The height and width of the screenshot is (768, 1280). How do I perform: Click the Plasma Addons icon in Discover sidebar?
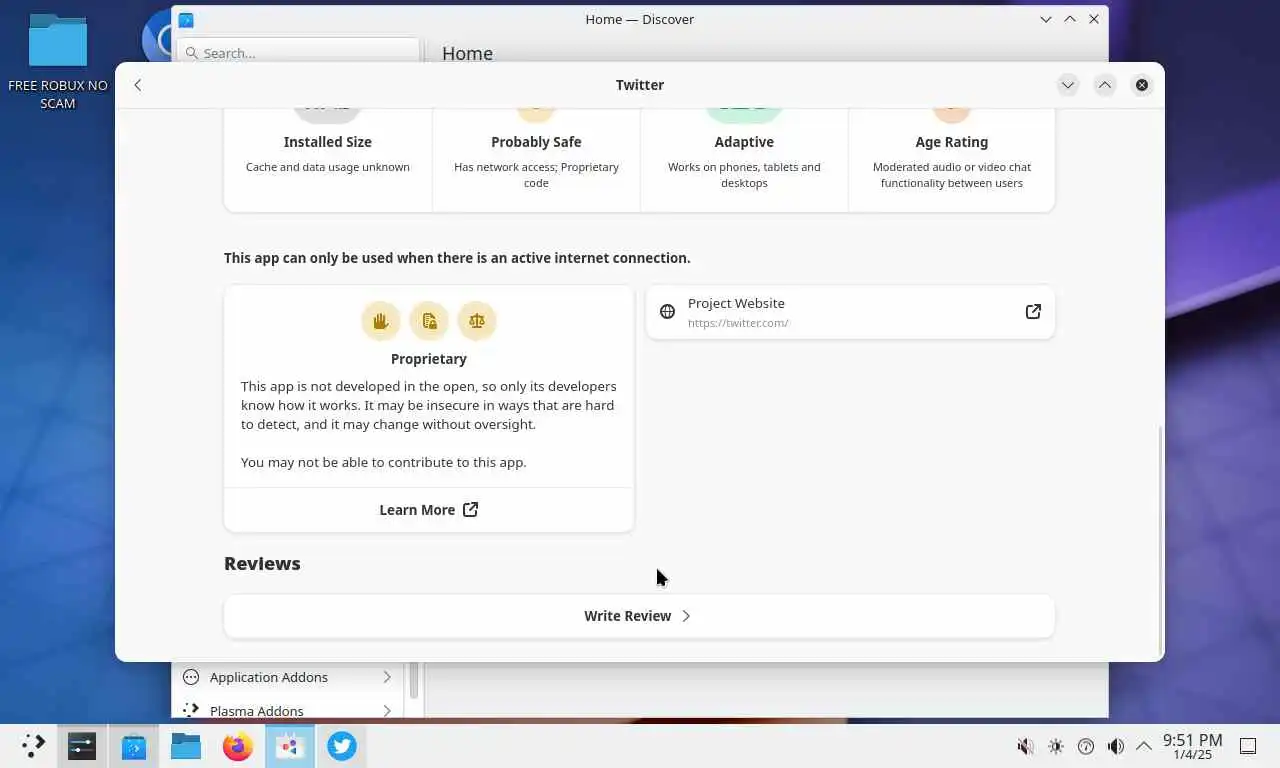tap(191, 710)
